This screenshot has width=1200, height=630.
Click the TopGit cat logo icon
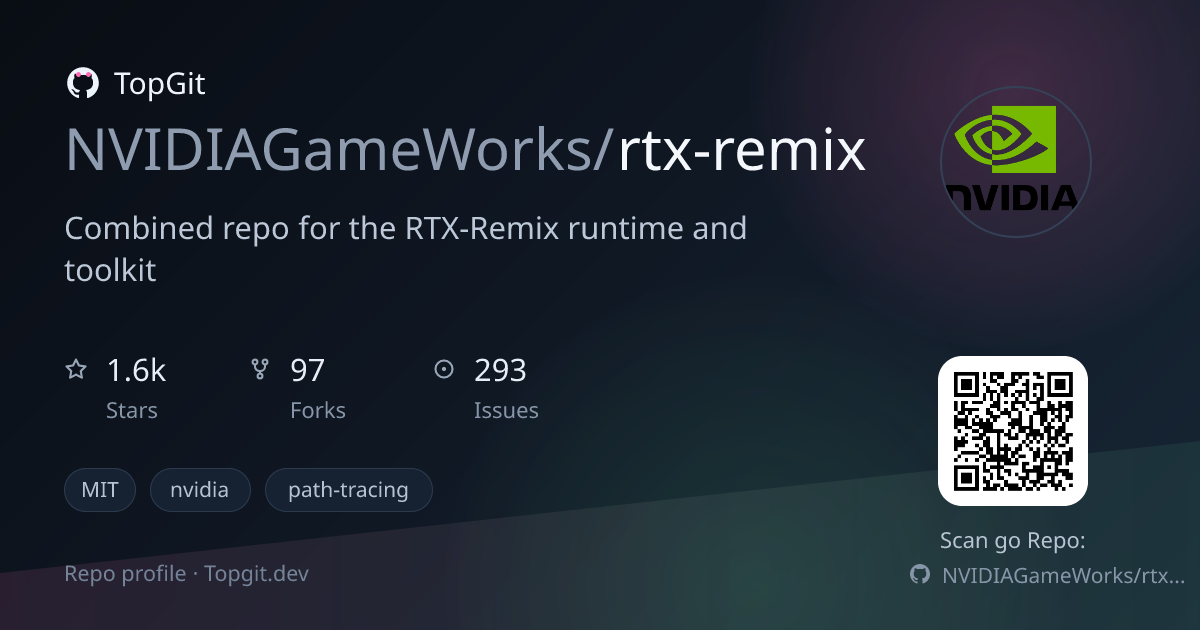[x=82, y=84]
